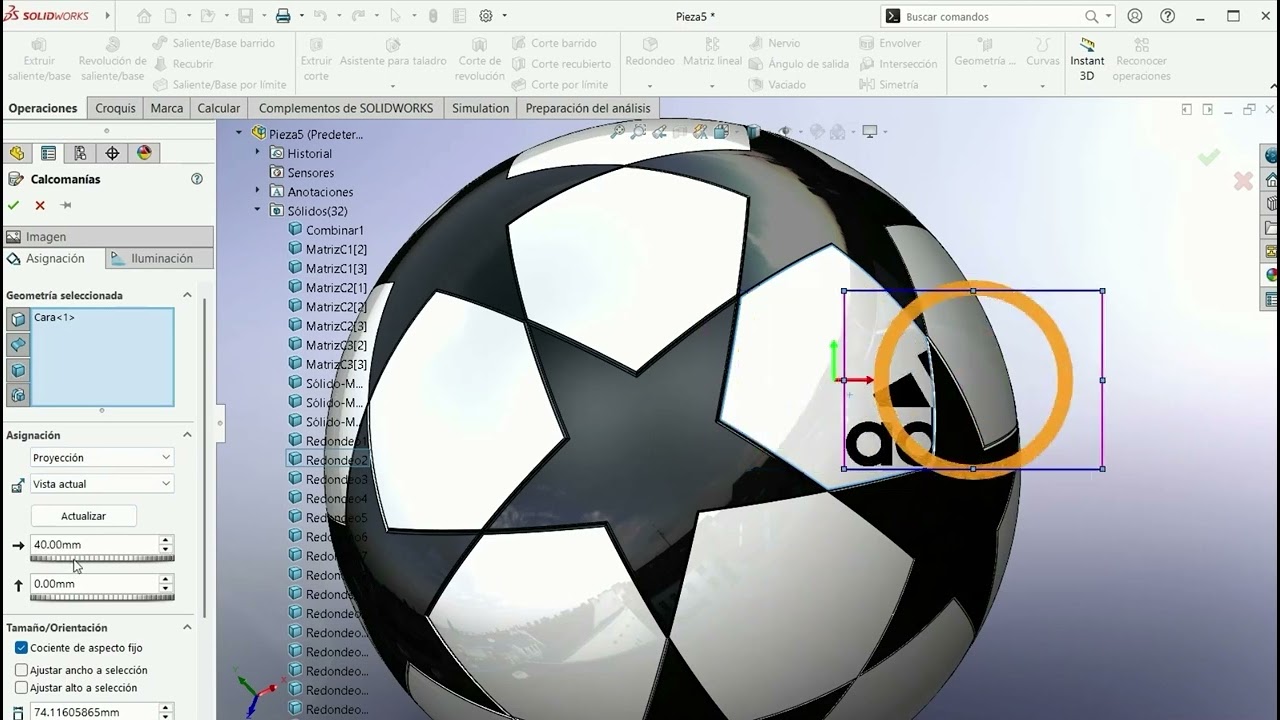Click the pushpin icon in Calcomanías
Image resolution: width=1280 pixels, height=720 pixels.
66,205
